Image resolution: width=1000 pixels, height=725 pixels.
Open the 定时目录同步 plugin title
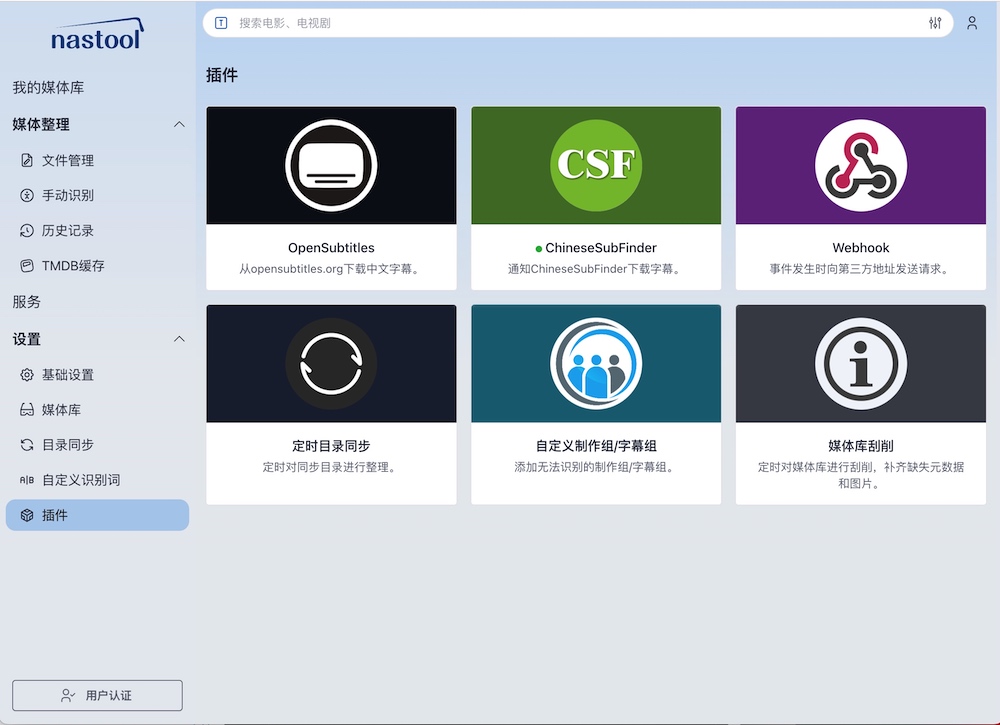331,446
